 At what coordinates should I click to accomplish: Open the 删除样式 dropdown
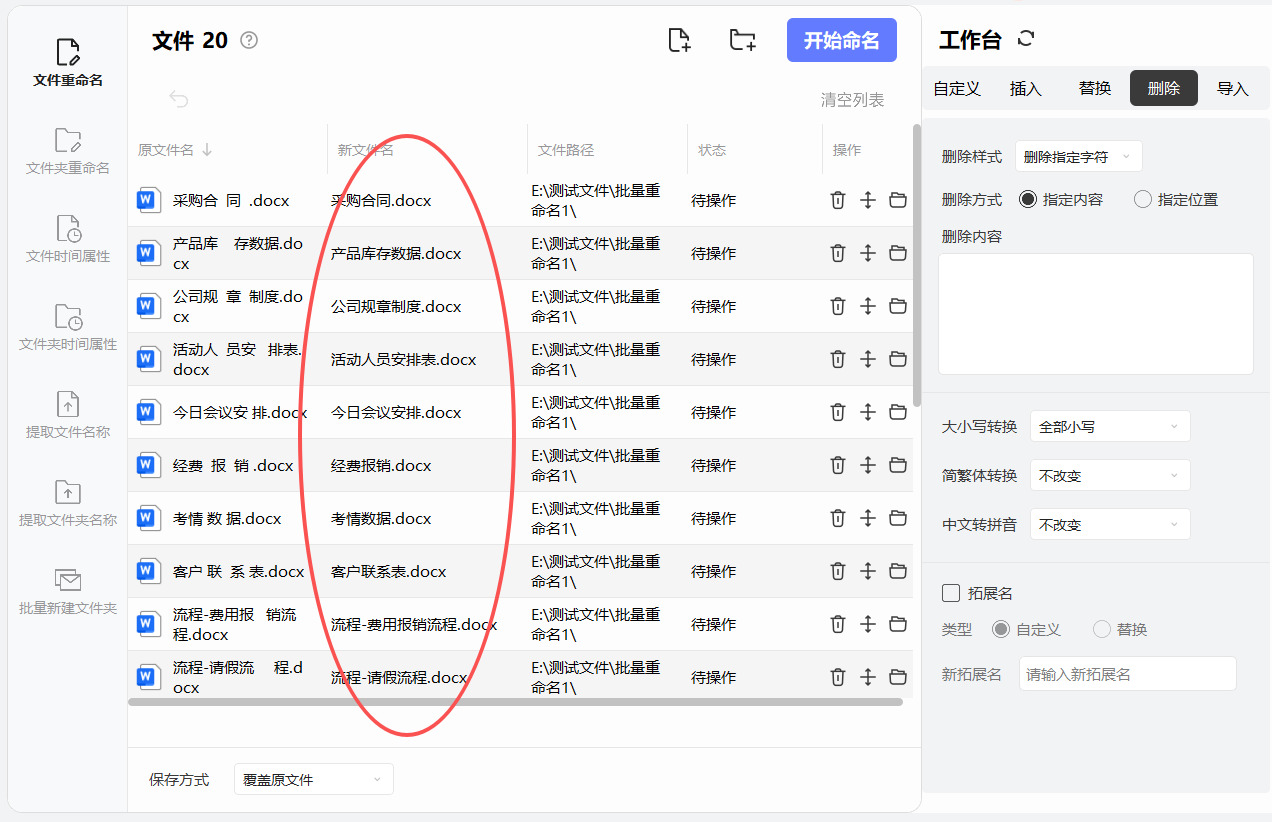pyautogui.click(x=1078, y=156)
